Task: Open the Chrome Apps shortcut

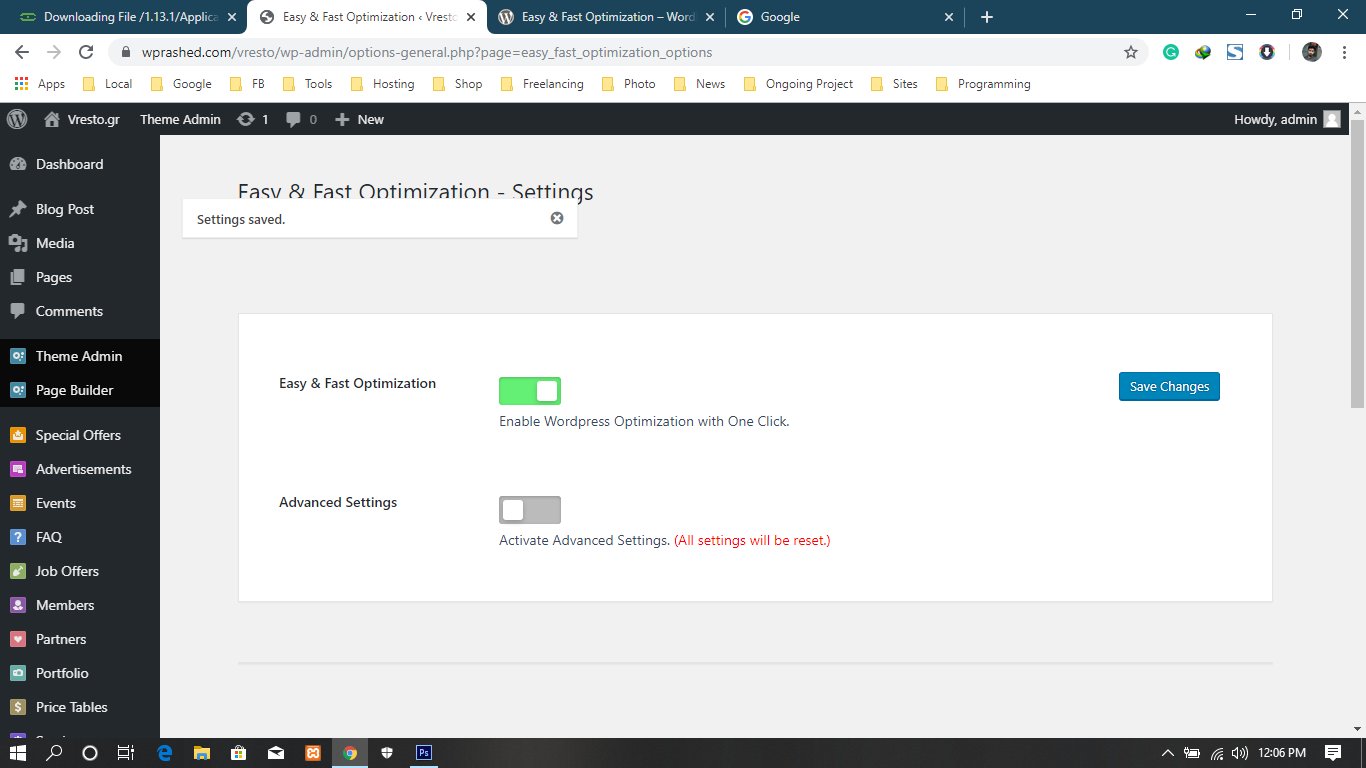Action: click(40, 84)
